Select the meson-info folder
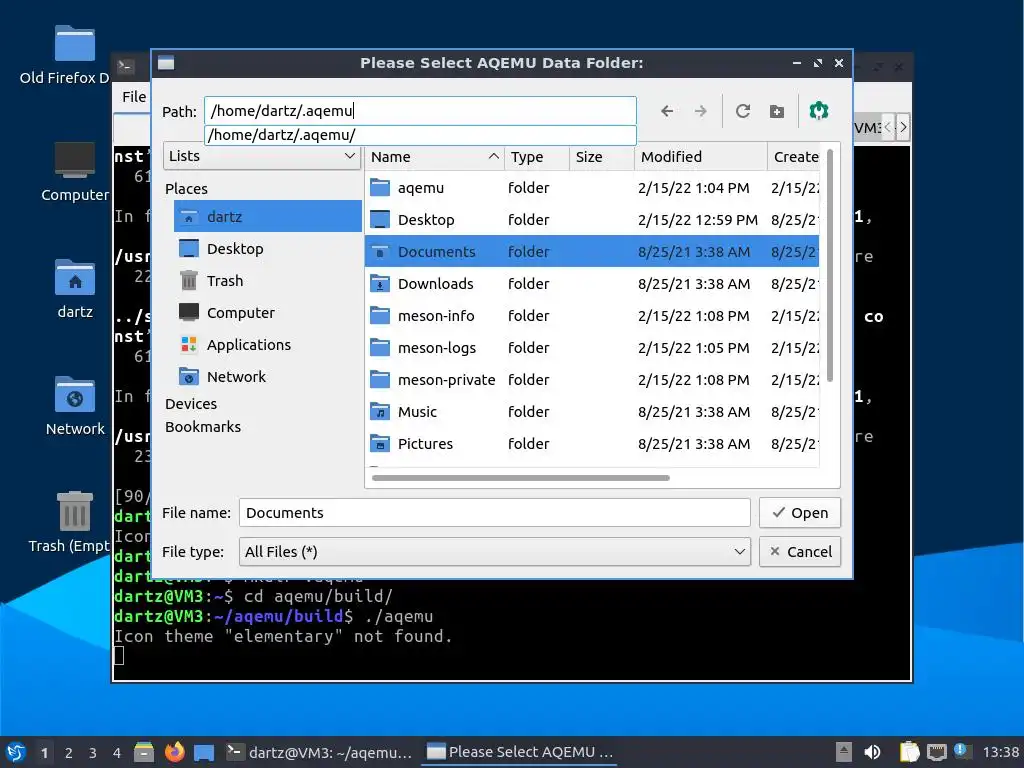The height and width of the screenshot is (768, 1024). click(592, 315)
